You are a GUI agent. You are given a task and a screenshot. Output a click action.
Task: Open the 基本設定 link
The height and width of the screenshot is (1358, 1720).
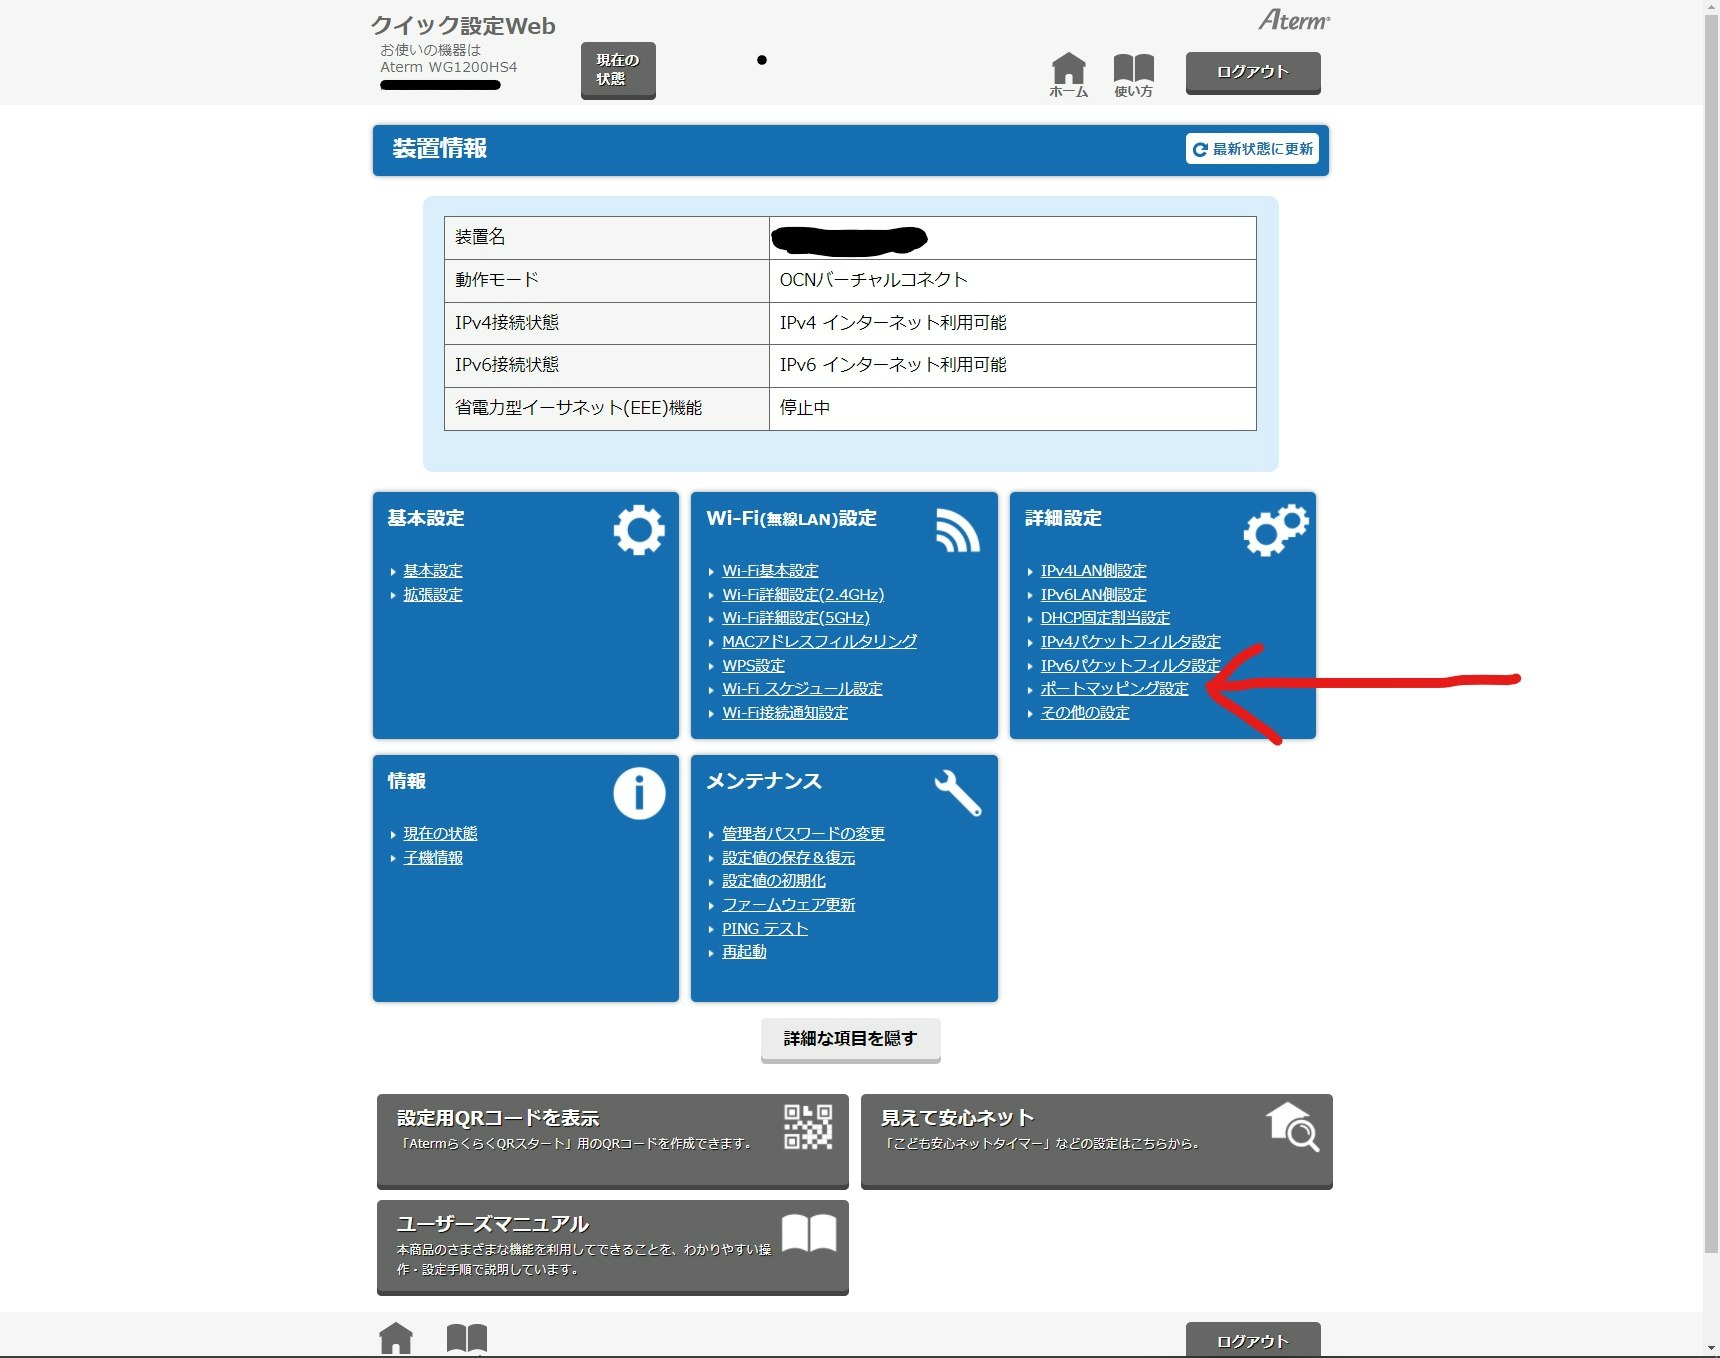tap(433, 571)
